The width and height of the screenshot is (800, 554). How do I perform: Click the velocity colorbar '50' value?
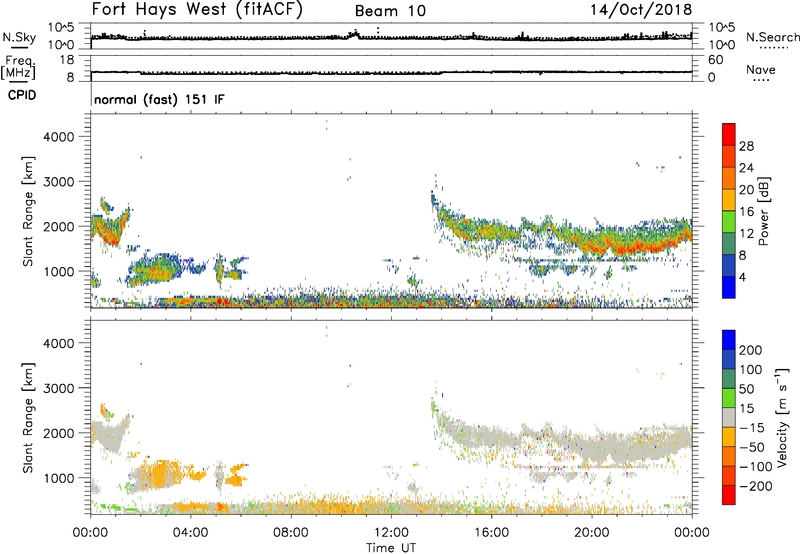click(x=746, y=389)
